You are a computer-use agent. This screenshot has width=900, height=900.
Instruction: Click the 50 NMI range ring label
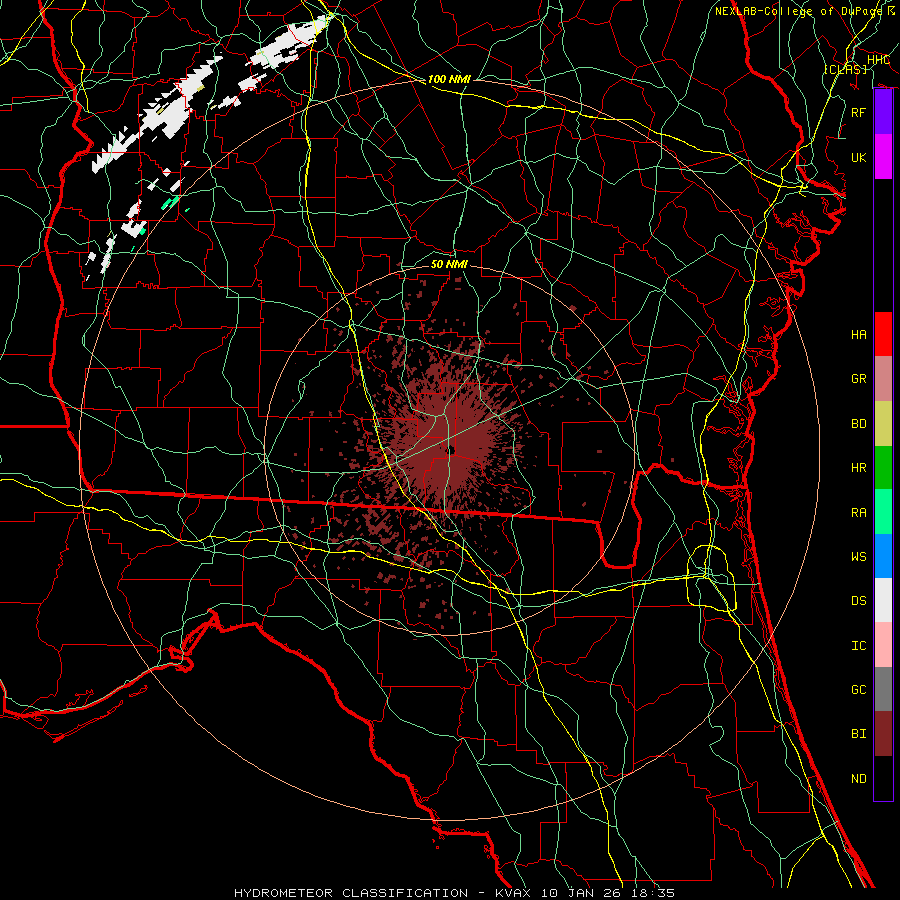point(449,264)
